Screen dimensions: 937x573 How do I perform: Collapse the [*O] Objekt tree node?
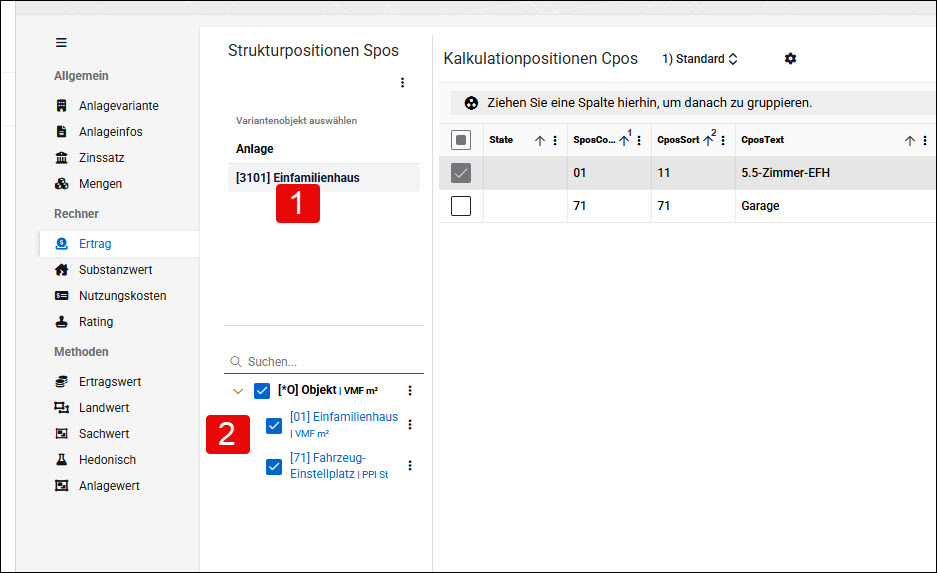(x=238, y=391)
